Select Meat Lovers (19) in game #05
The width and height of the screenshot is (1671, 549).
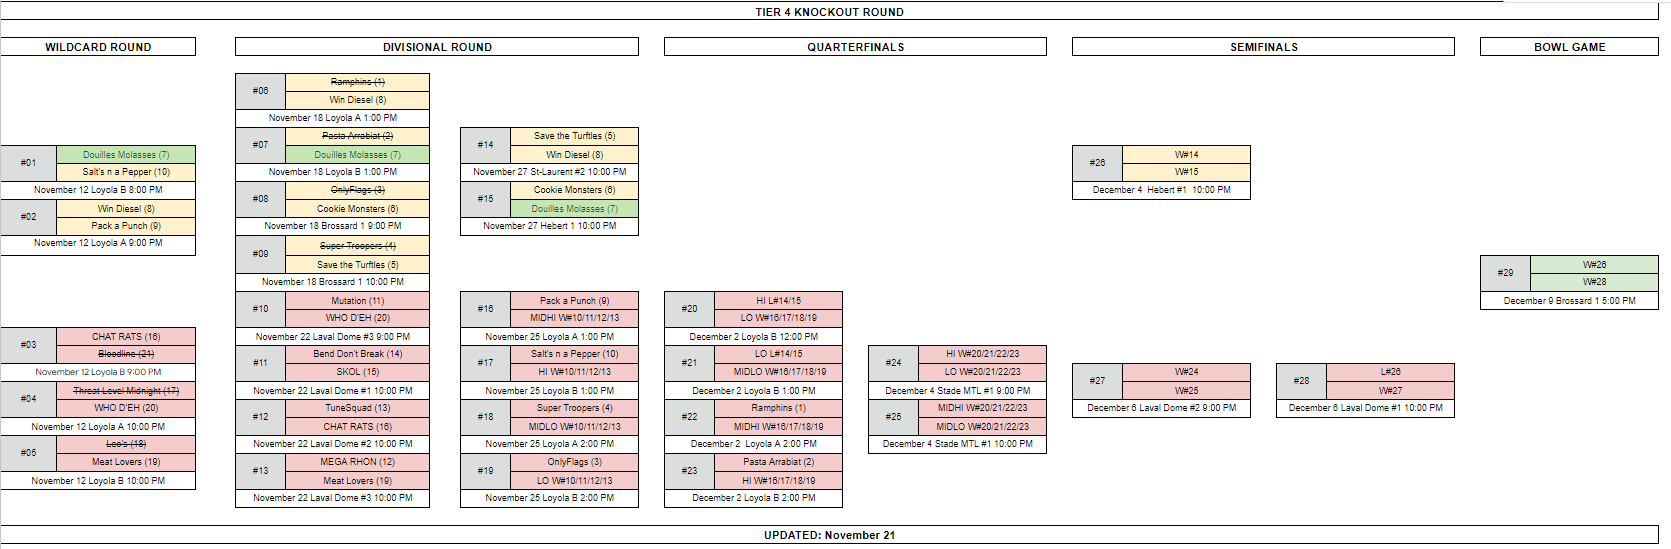click(x=126, y=462)
